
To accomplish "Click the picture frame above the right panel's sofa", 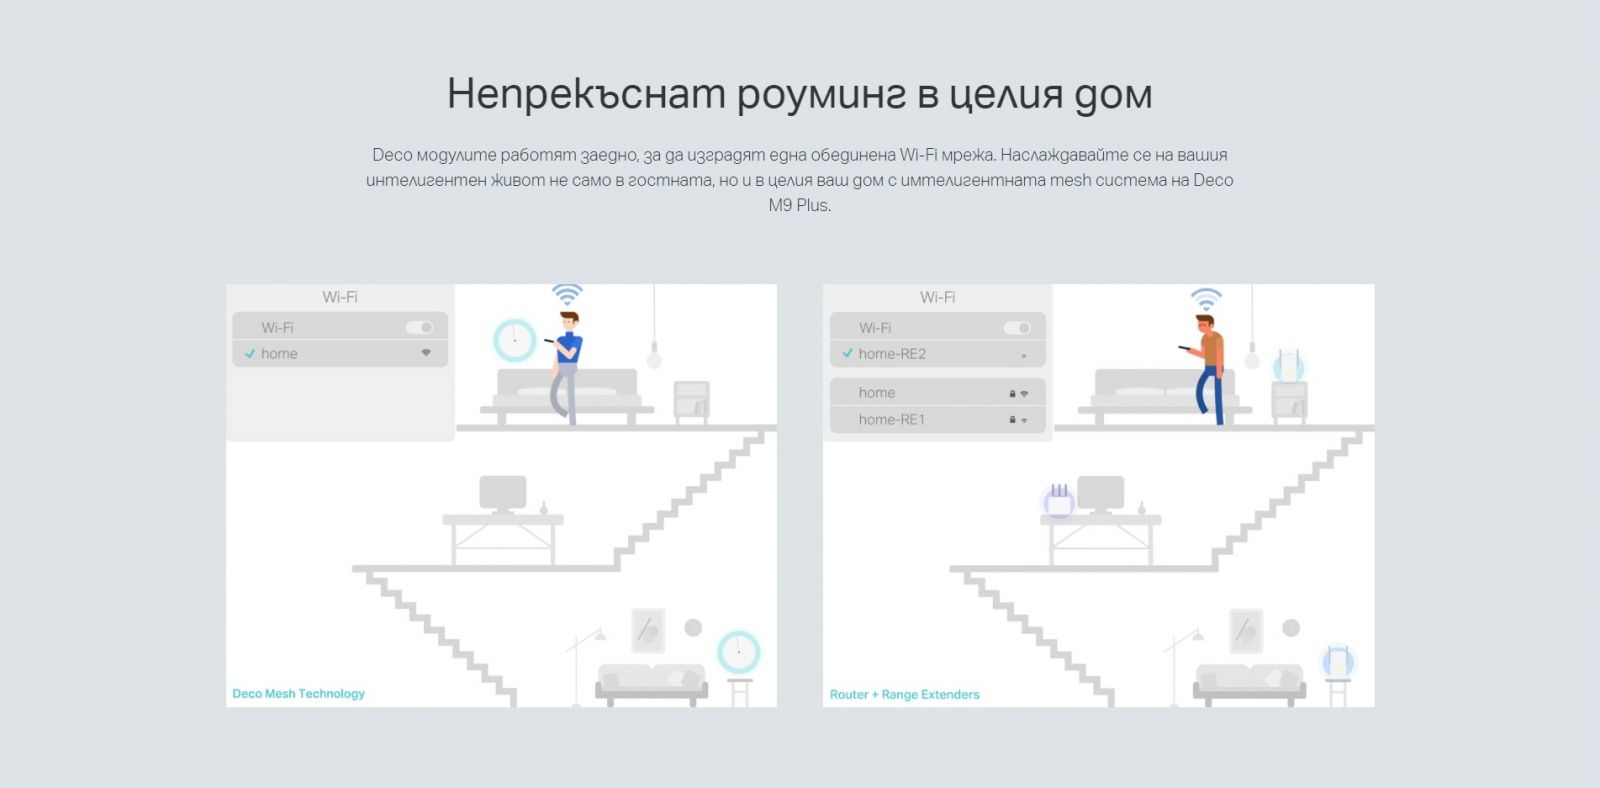I will point(1246,630).
